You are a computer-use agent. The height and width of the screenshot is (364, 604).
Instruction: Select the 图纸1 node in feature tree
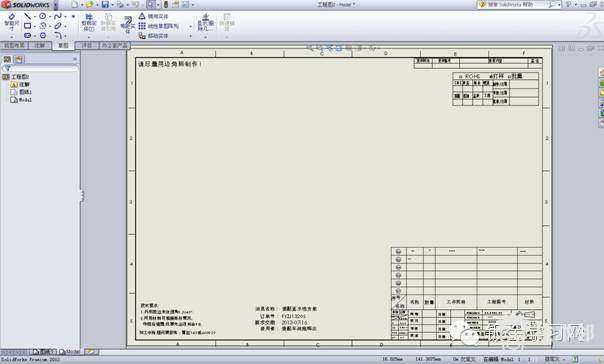pos(21,92)
